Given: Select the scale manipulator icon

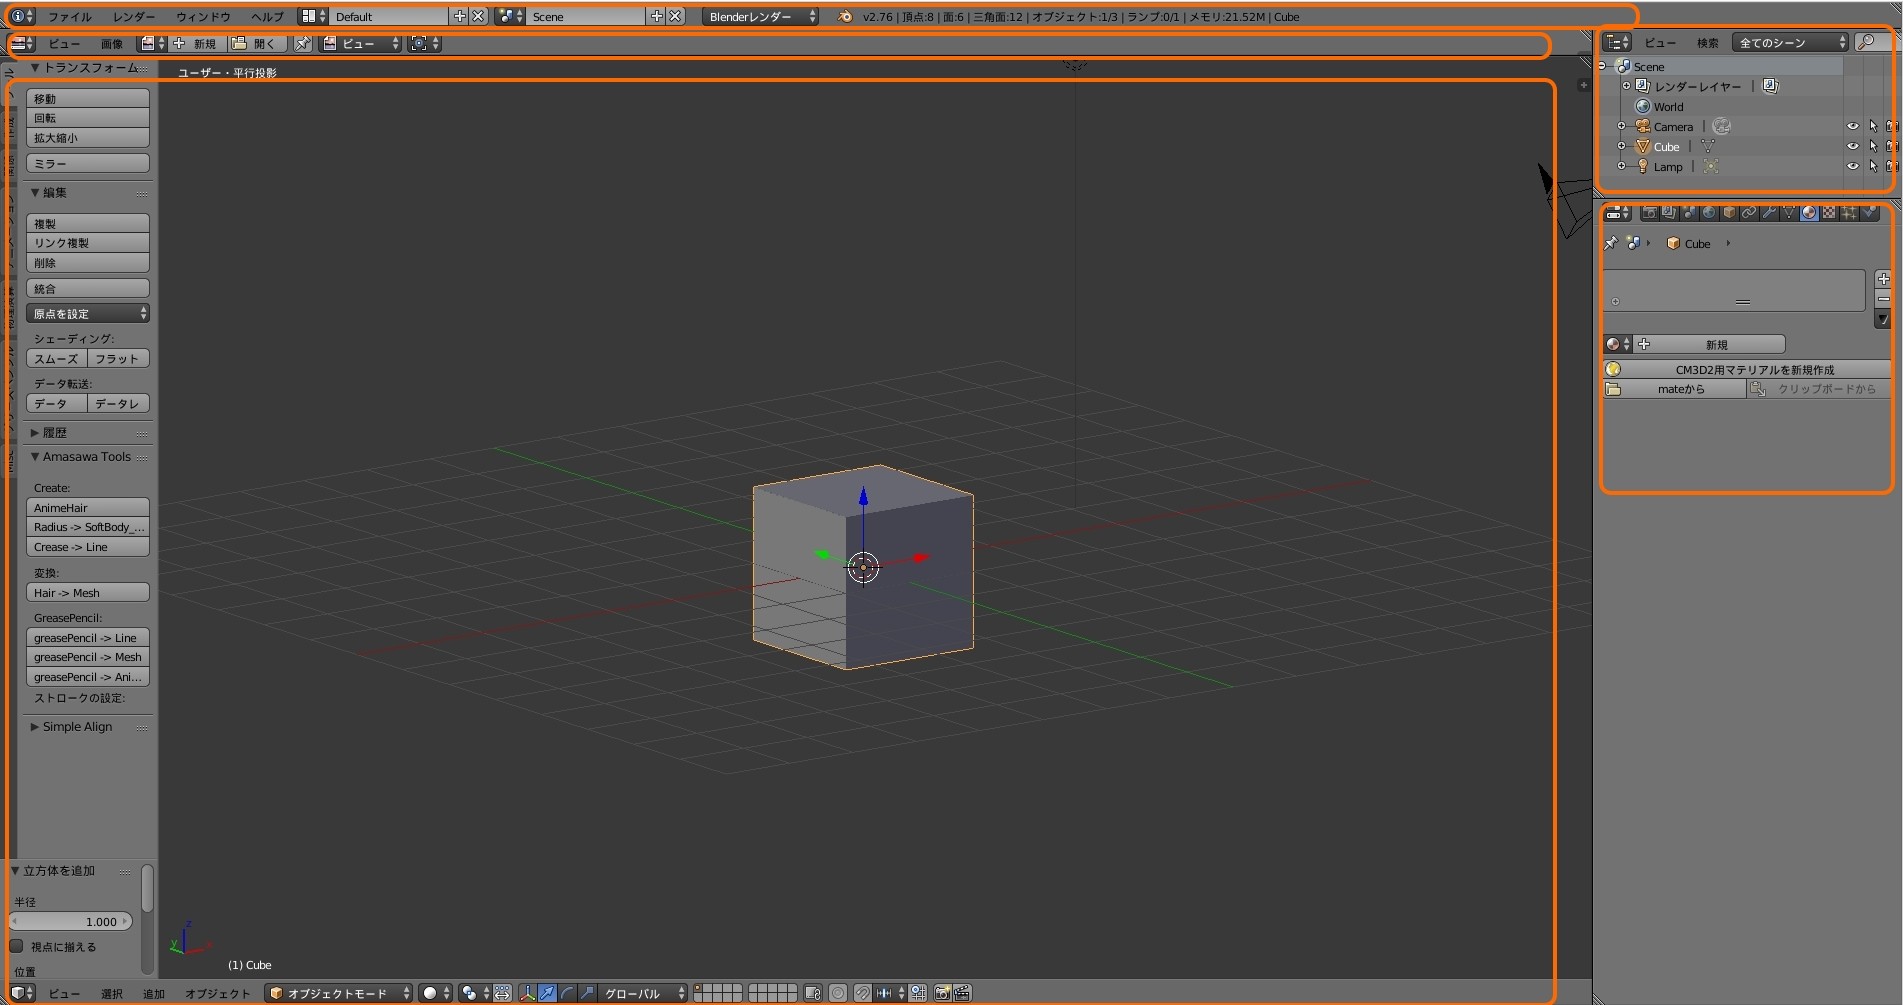Looking at the screenshot, I should pyautogui.click(x=587, y=993).
